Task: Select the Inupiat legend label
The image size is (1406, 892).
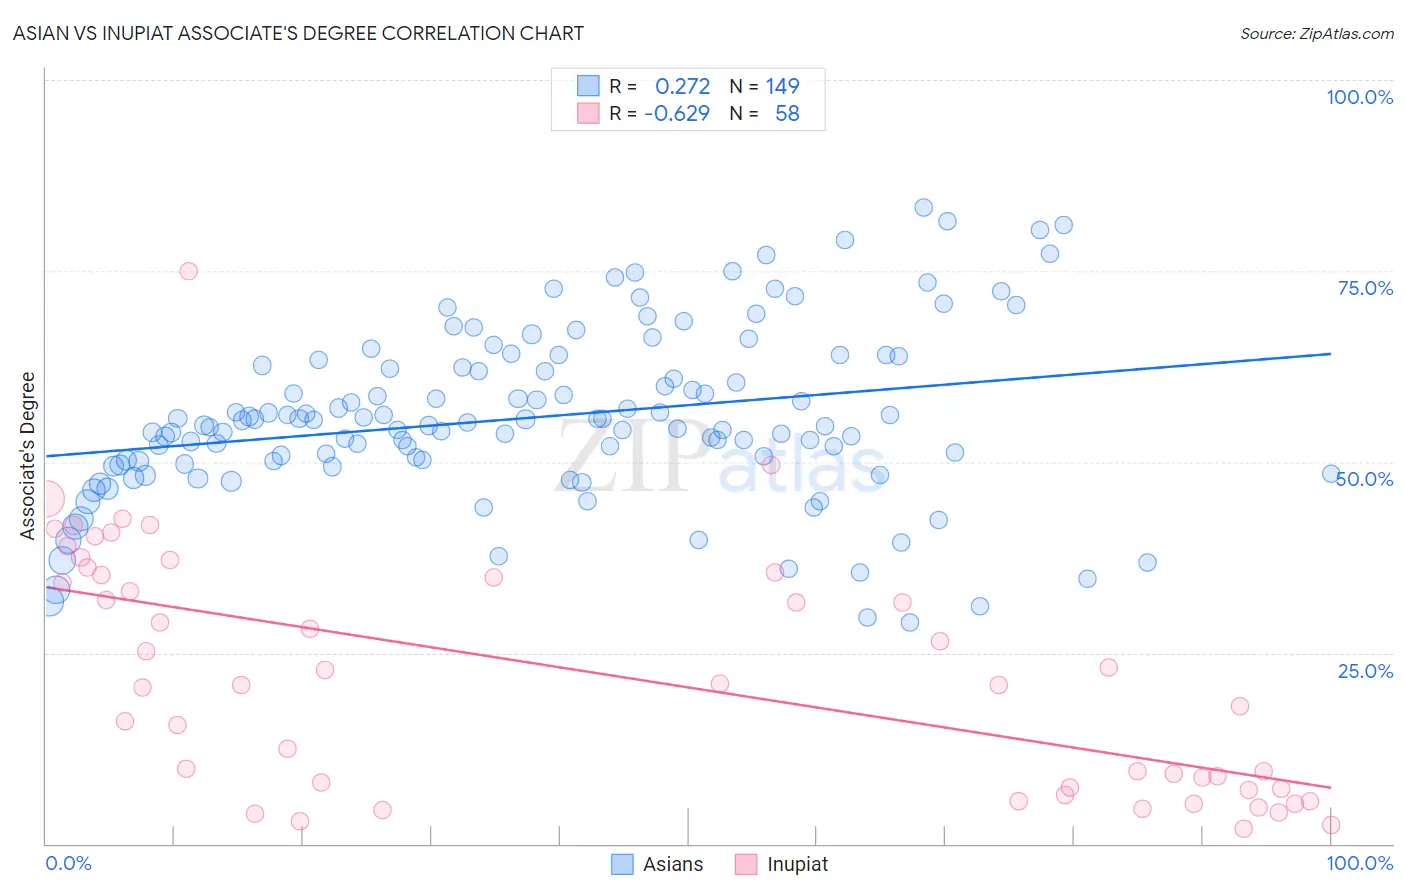Action: (x=797, y=865)
